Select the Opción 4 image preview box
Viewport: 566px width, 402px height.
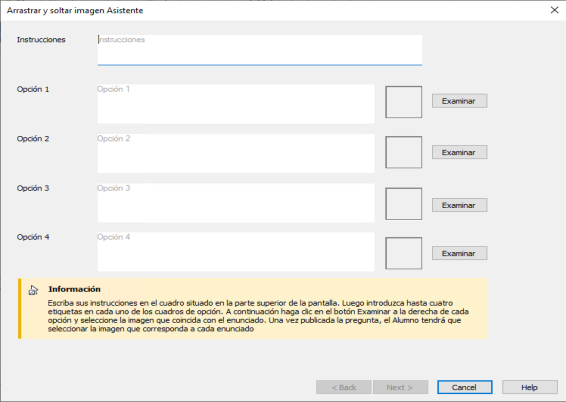tap(404, 253)
